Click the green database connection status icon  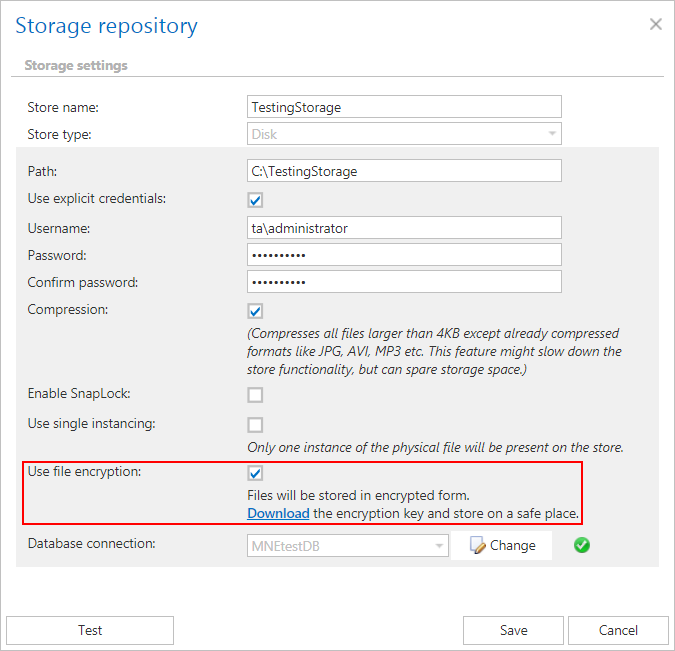tap(582, 546)
